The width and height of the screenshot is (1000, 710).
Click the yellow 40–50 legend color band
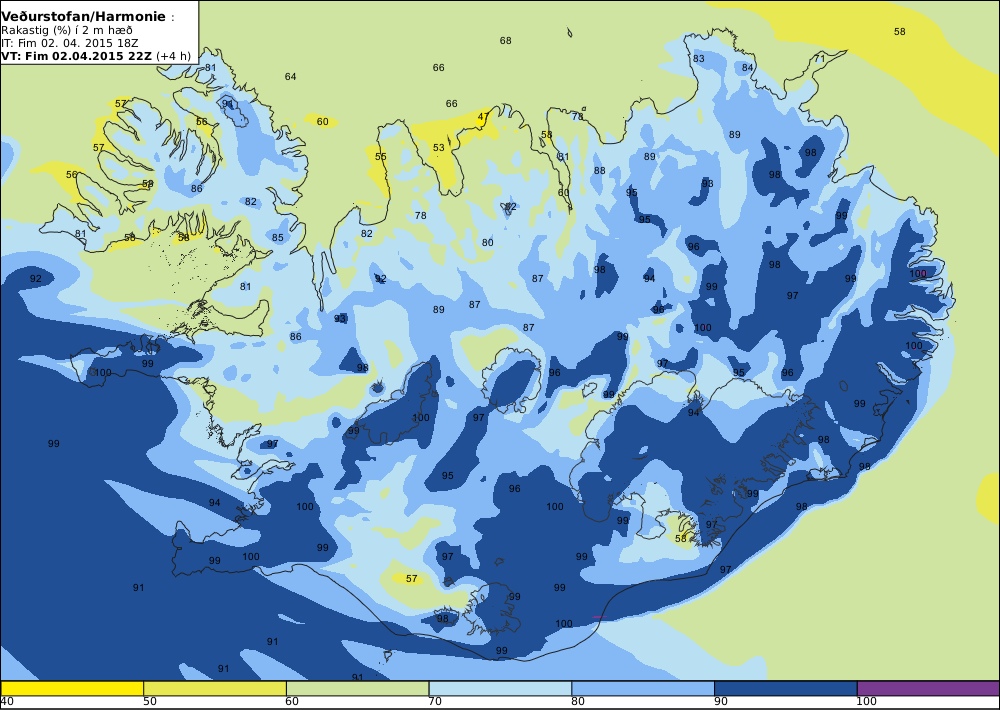[x=72, y=688]
